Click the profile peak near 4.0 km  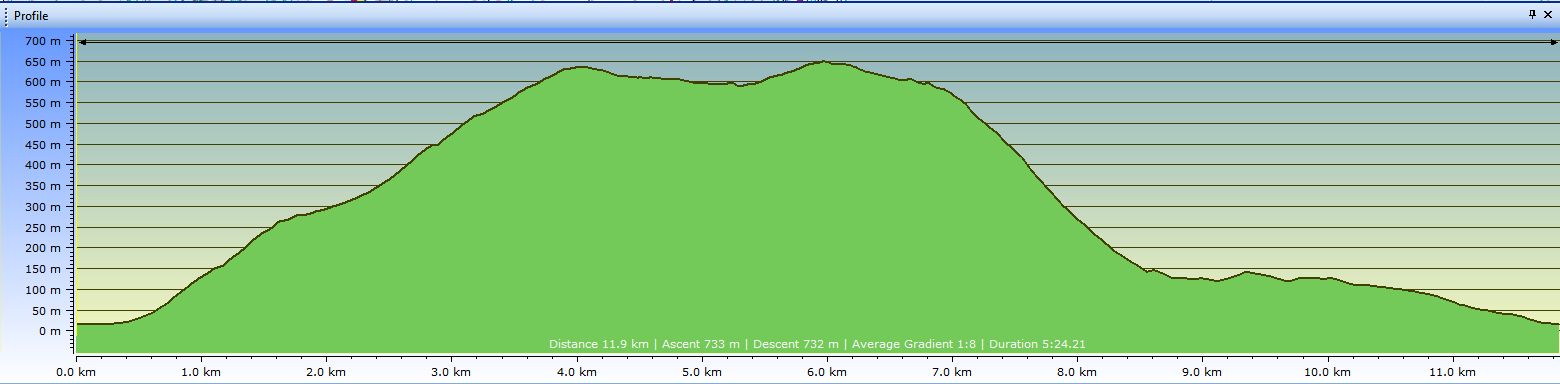tap(579, 67)
